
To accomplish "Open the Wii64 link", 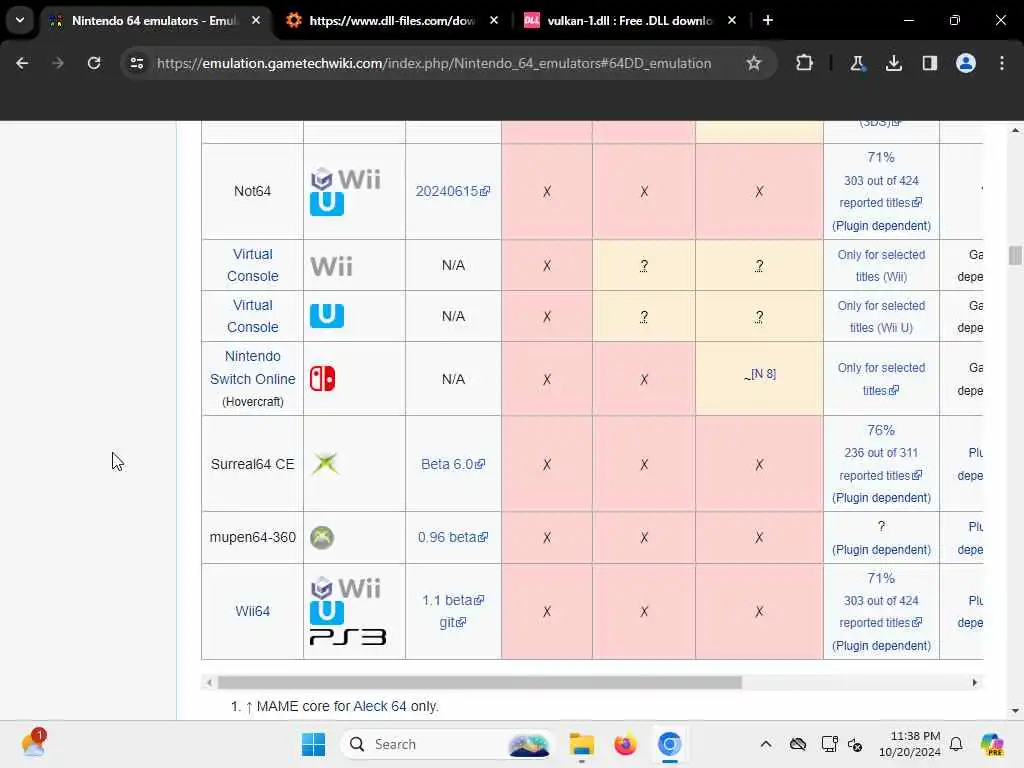I will coord(253,611).
